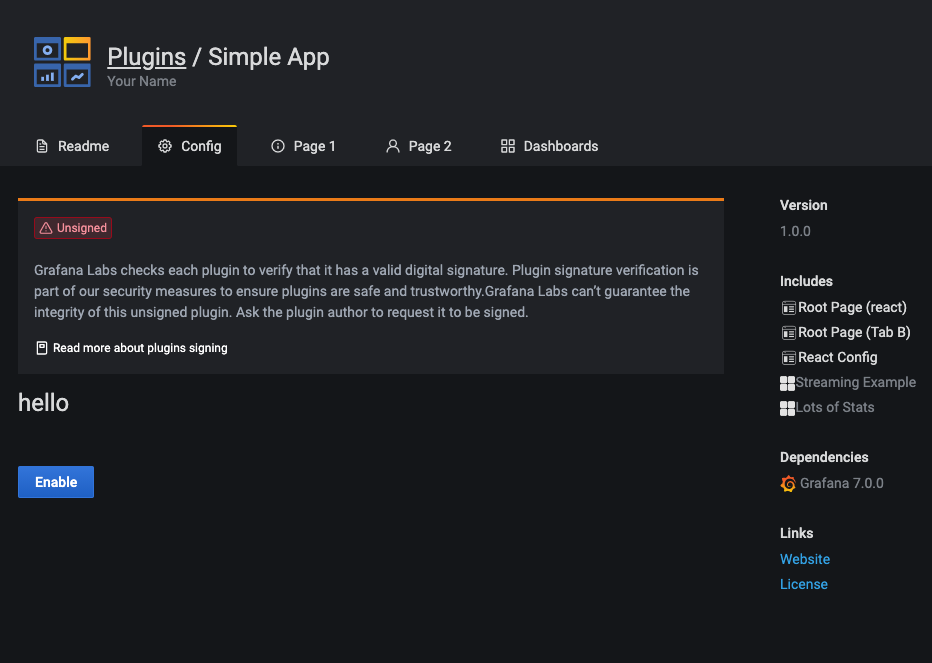Click the Page 1 info circle icon
The image size is (932, 663).
click(278, 146)
